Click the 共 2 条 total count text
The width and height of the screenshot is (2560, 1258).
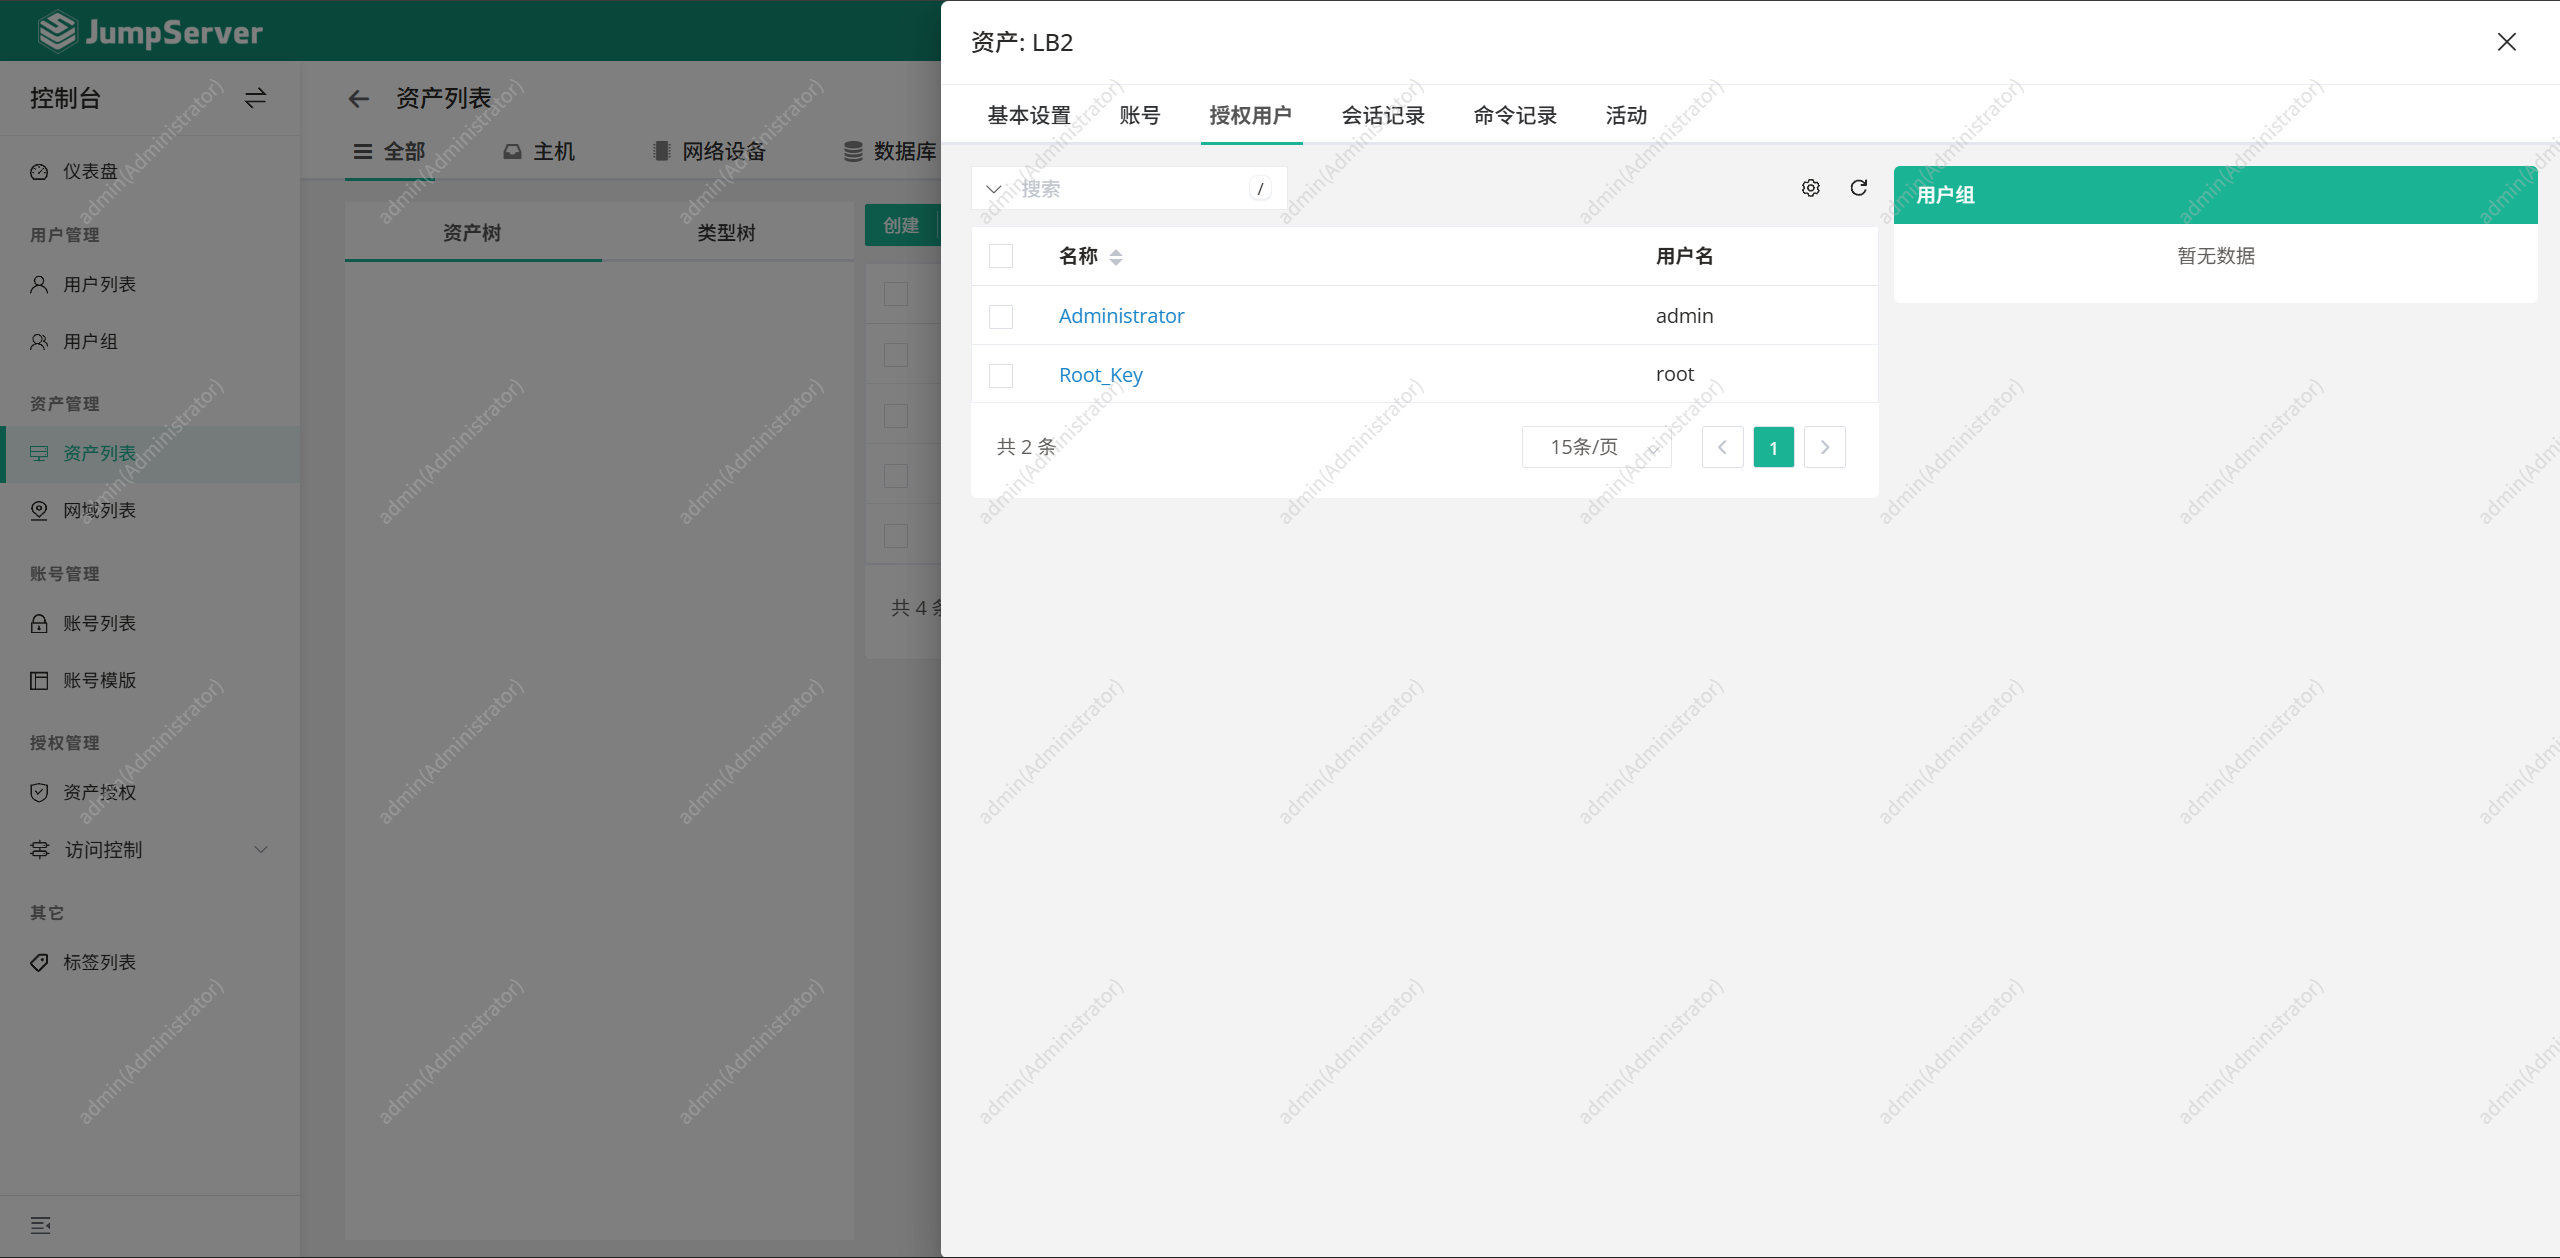1026,447
